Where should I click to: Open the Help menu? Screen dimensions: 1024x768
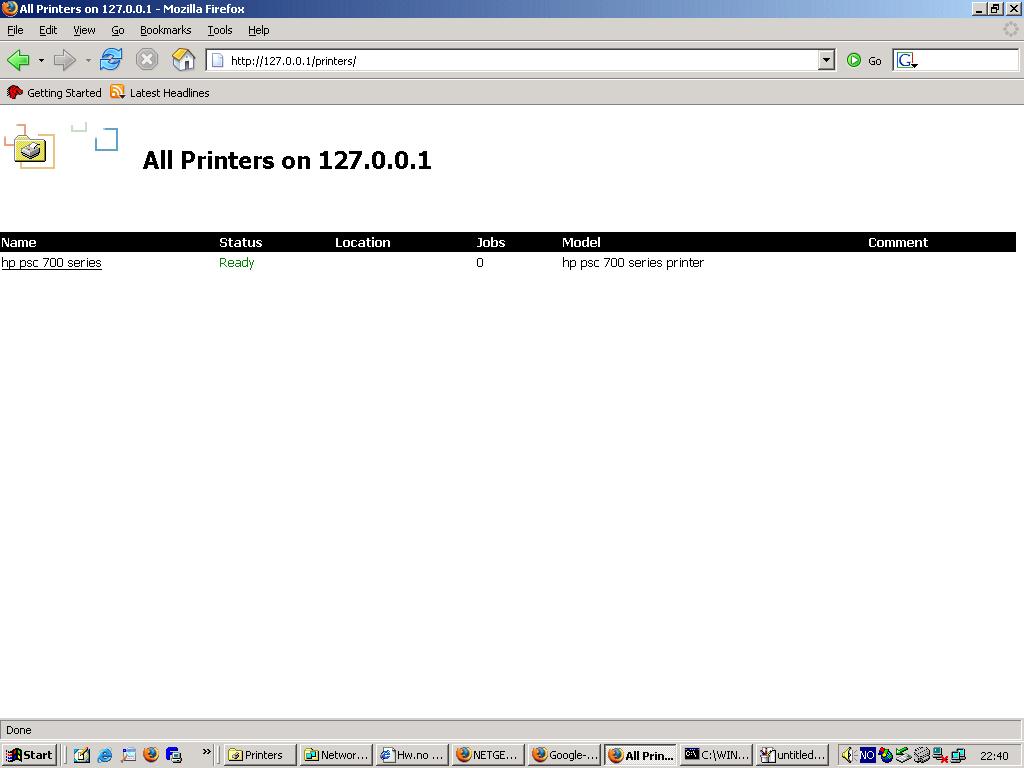[259, 30]
